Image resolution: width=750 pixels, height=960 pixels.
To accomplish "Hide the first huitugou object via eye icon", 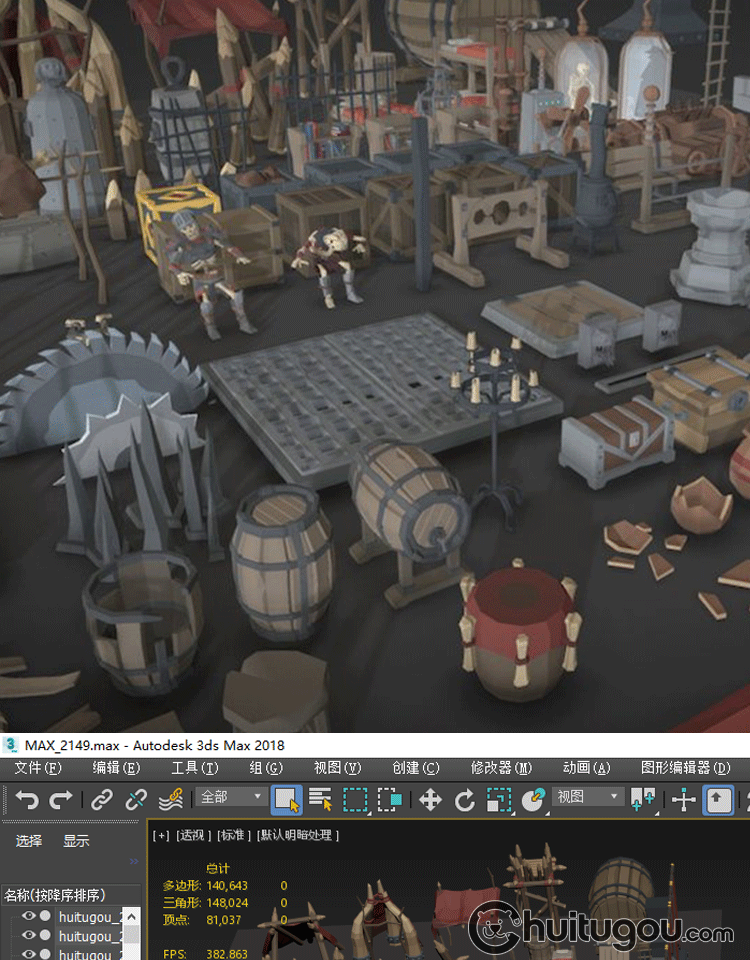I will (28, 917).
